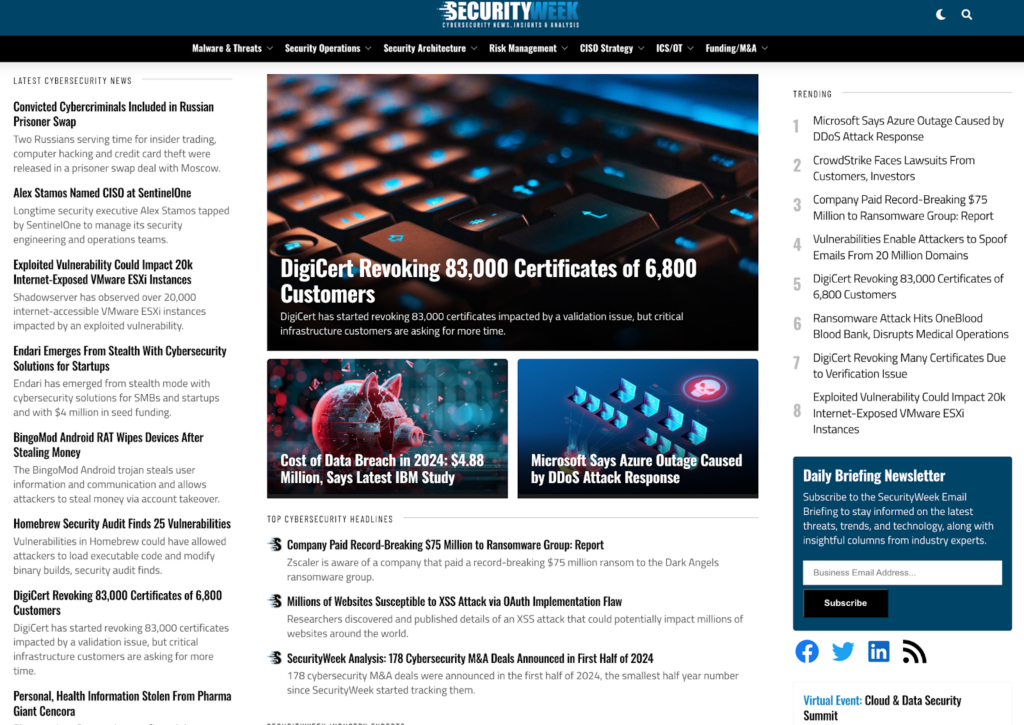1024x725 pixels.
Task: Open the Alex Stamos SentinelOne article
Action: [x=101, y=192]
